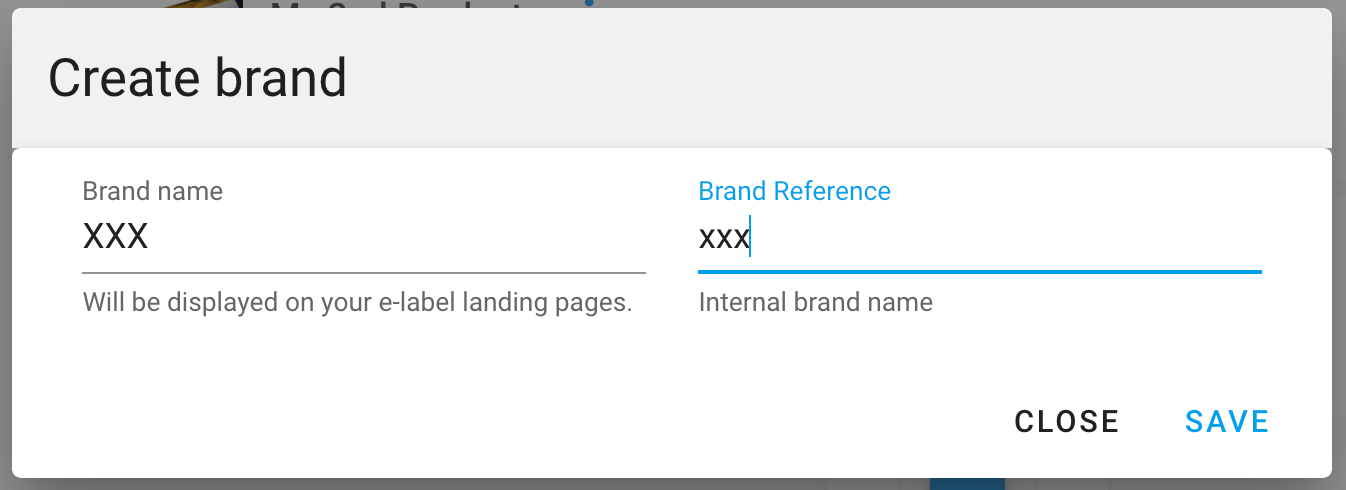Click the e-label landing pages helper text
1346x490 pixels.
pos(357,302)
